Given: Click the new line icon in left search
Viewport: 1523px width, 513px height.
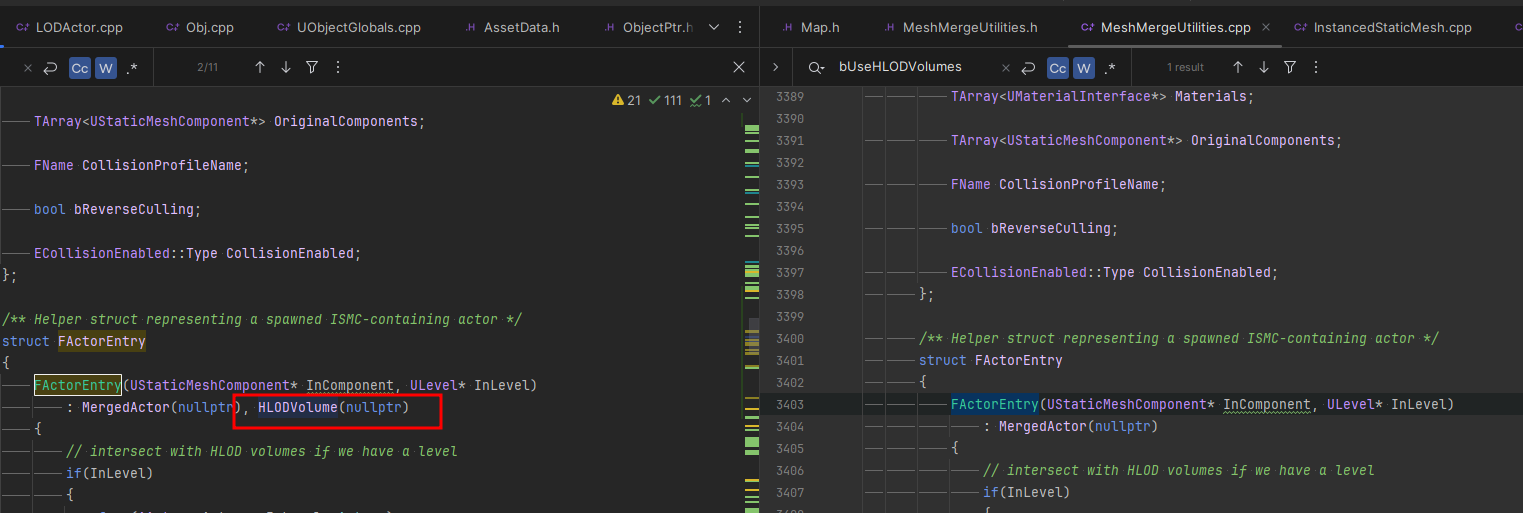Looking at the screenshot, I should point(50,68).
